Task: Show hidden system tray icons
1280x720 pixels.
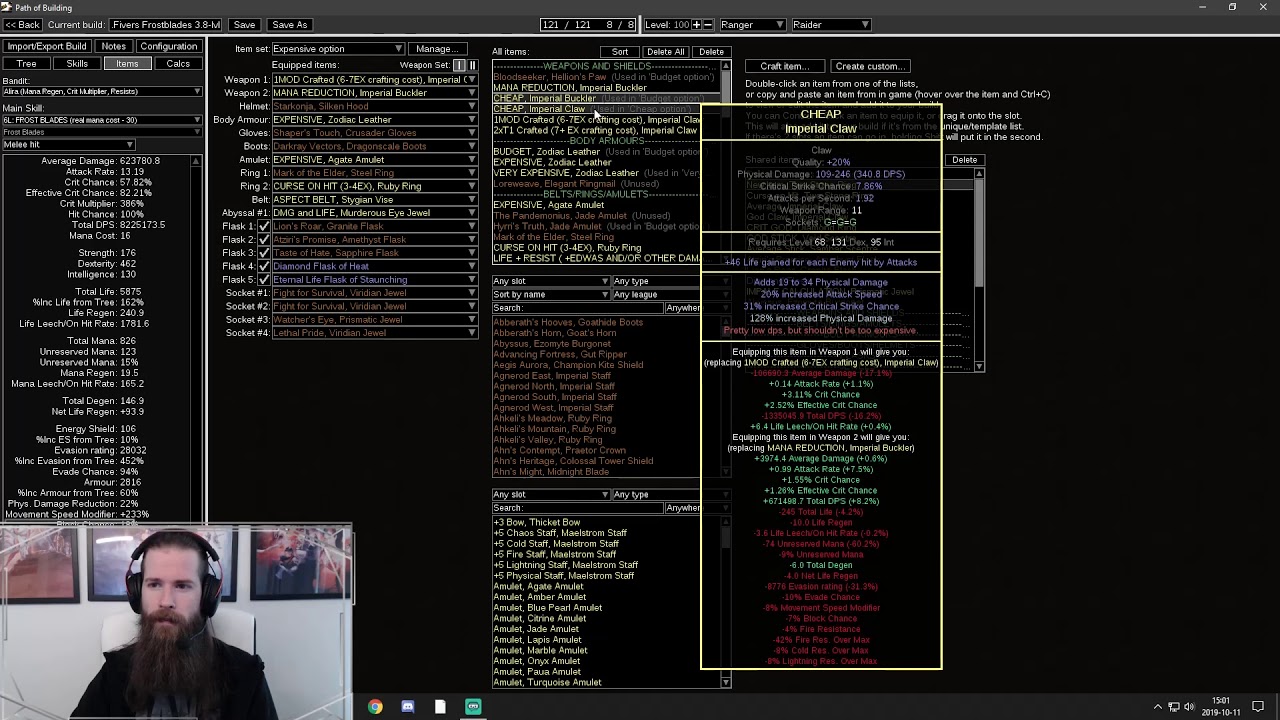Action: (1158, 707)
